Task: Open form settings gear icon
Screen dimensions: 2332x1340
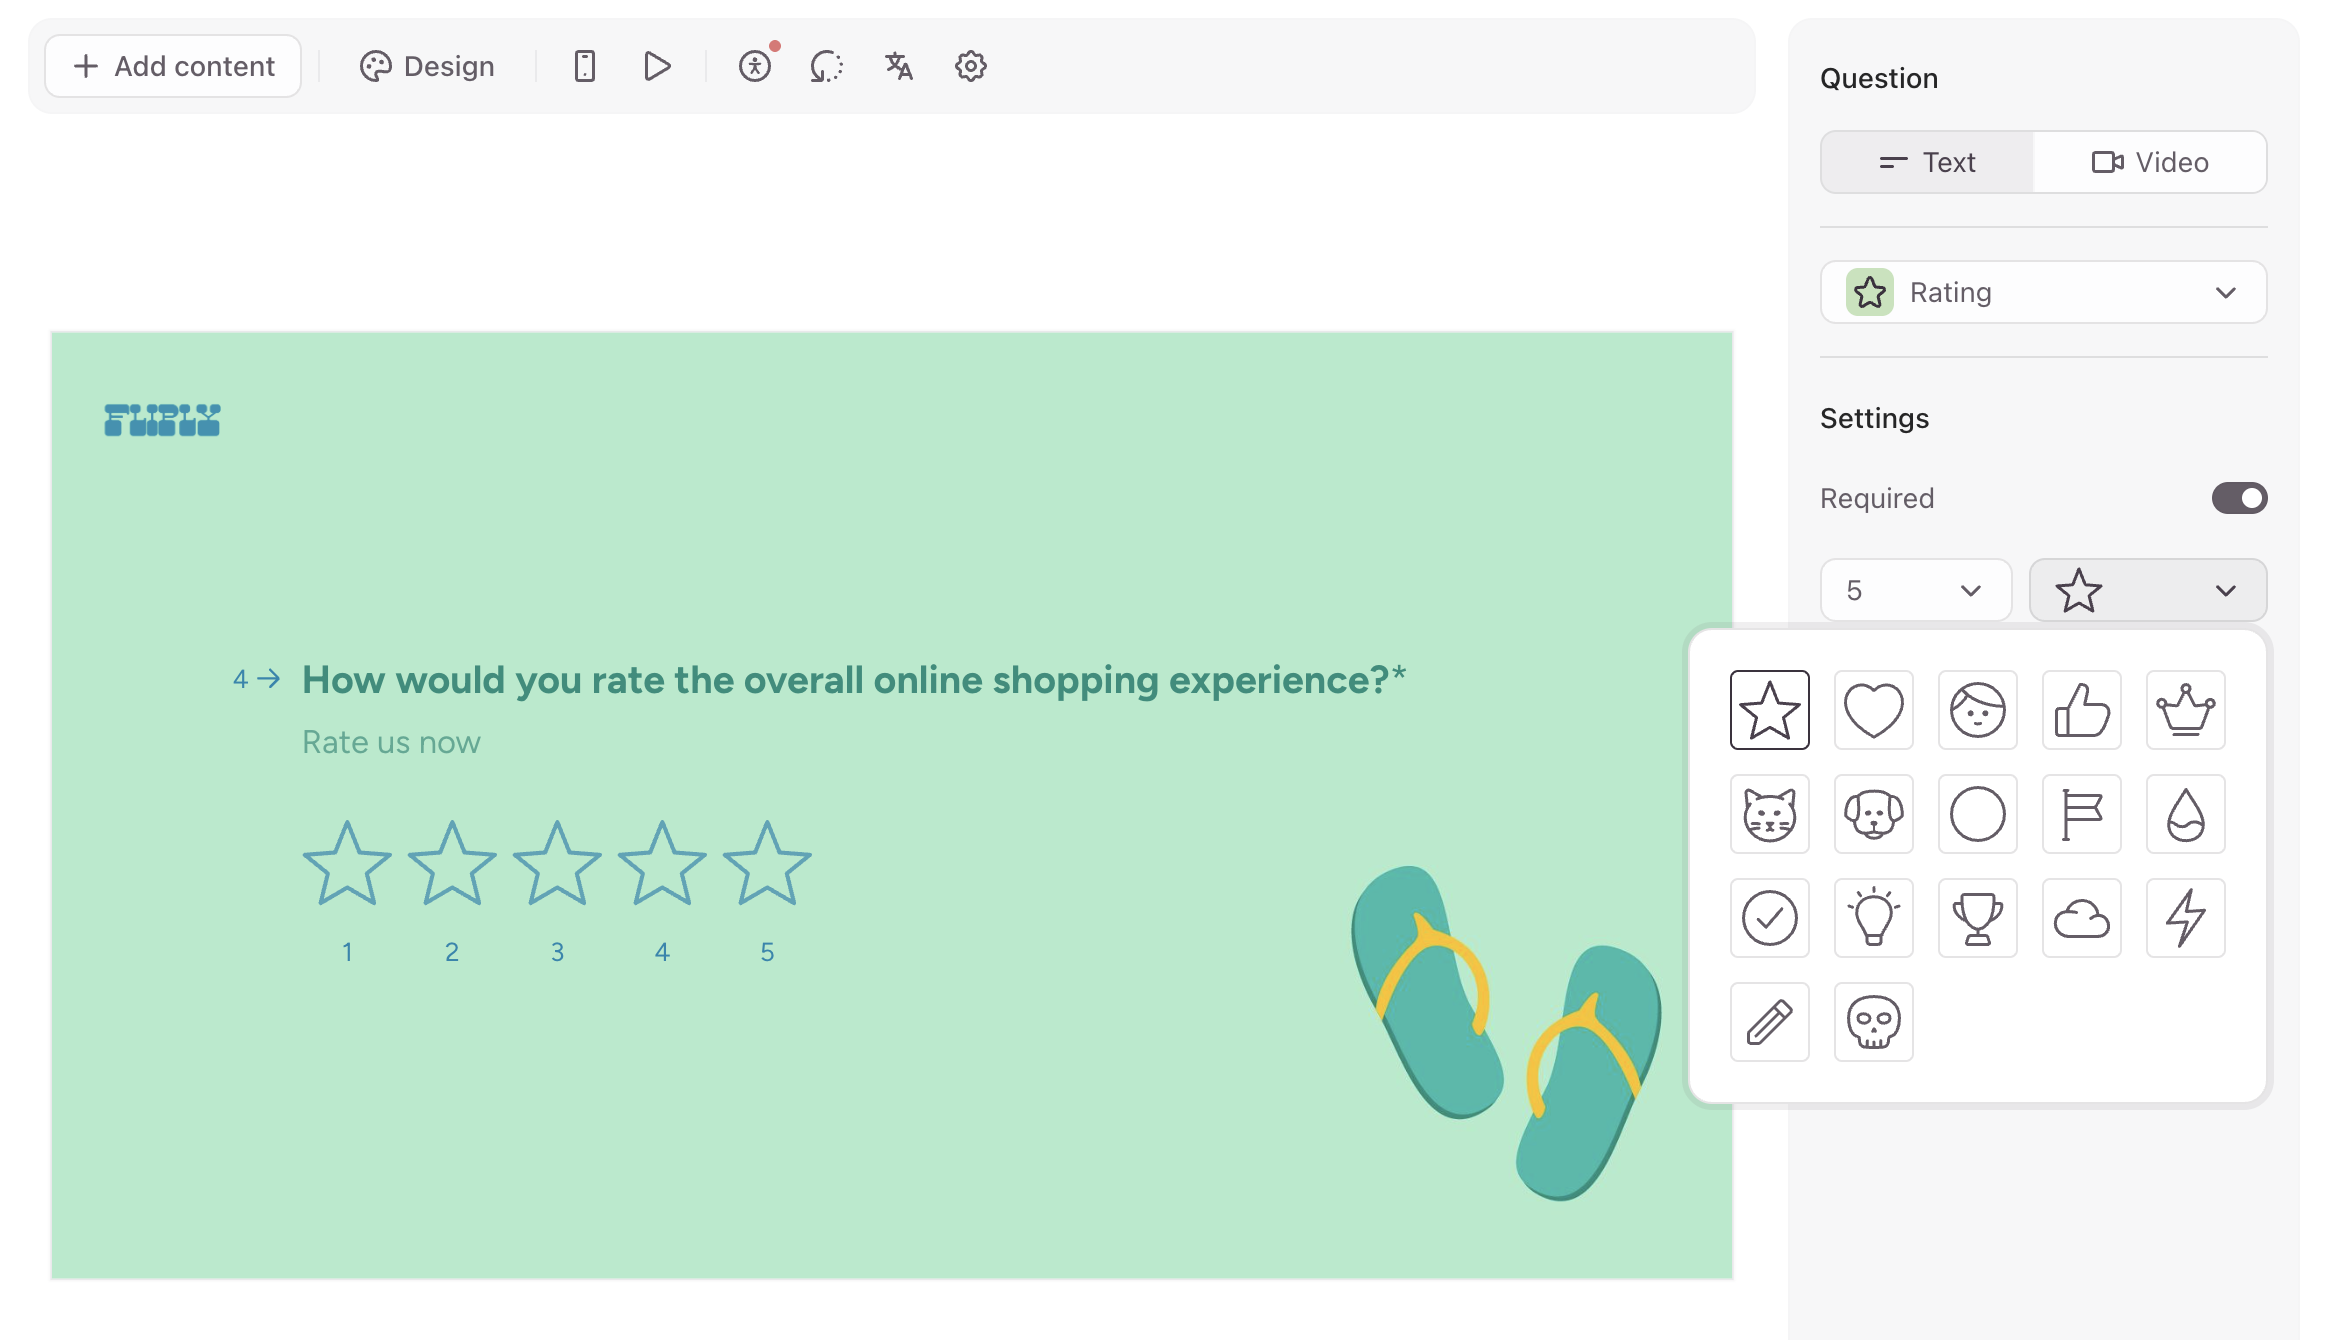Action: click(x=970, y=66)
